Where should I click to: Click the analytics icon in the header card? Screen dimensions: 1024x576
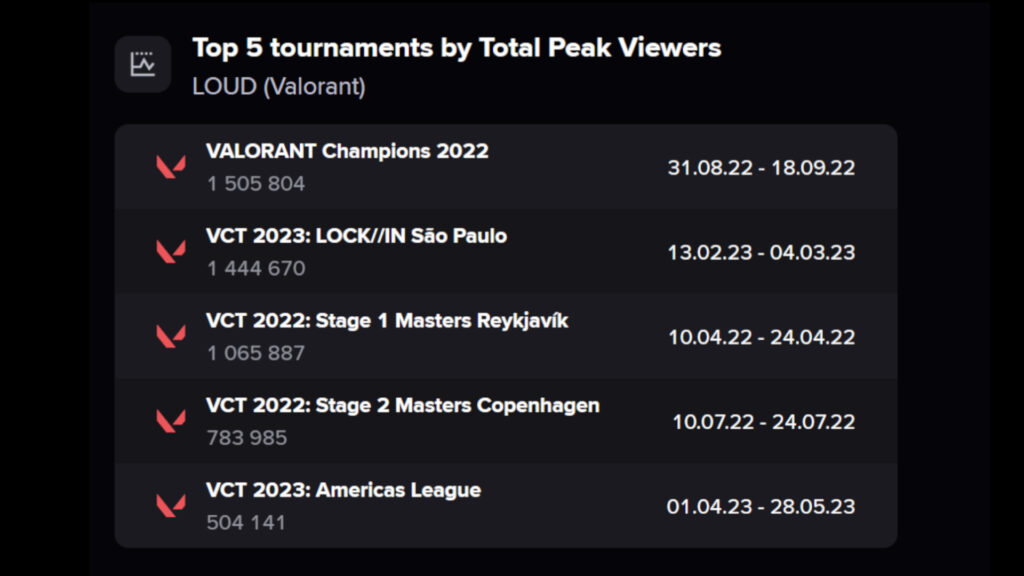click(144, 63)
